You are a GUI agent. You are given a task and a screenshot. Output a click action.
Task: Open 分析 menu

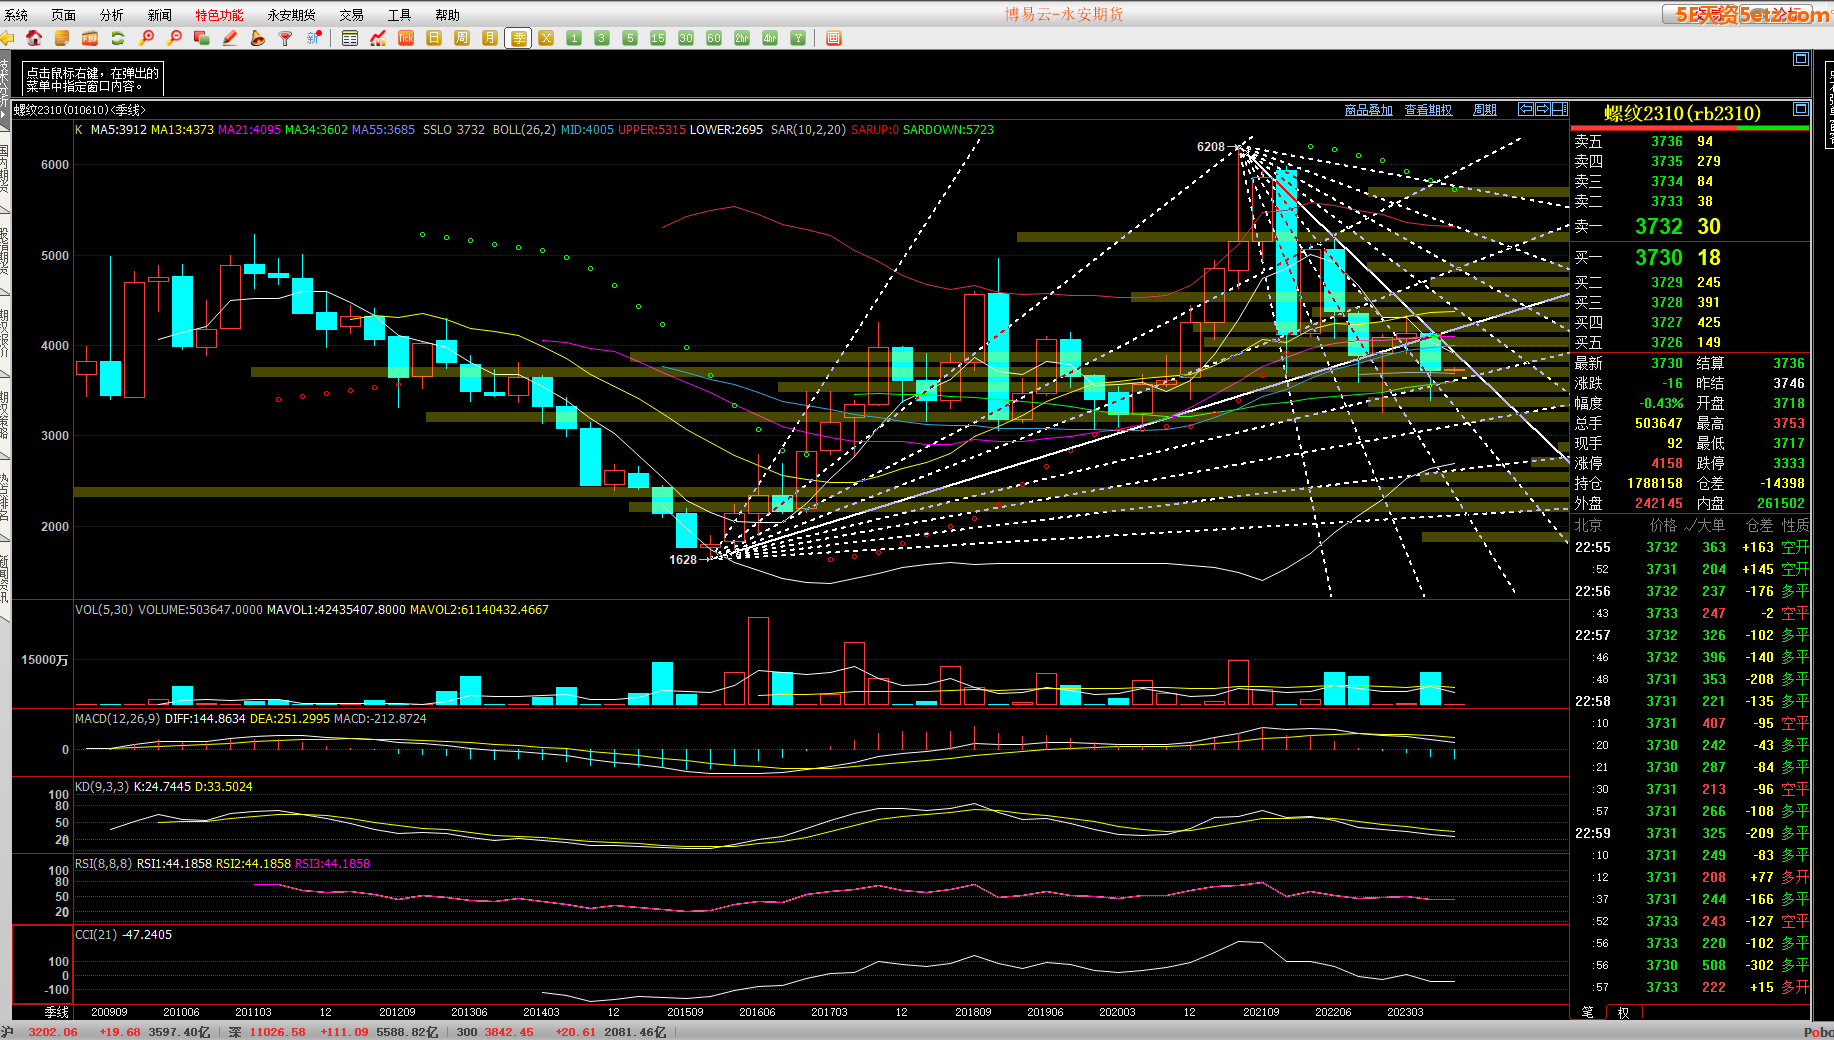coord(112,15)
